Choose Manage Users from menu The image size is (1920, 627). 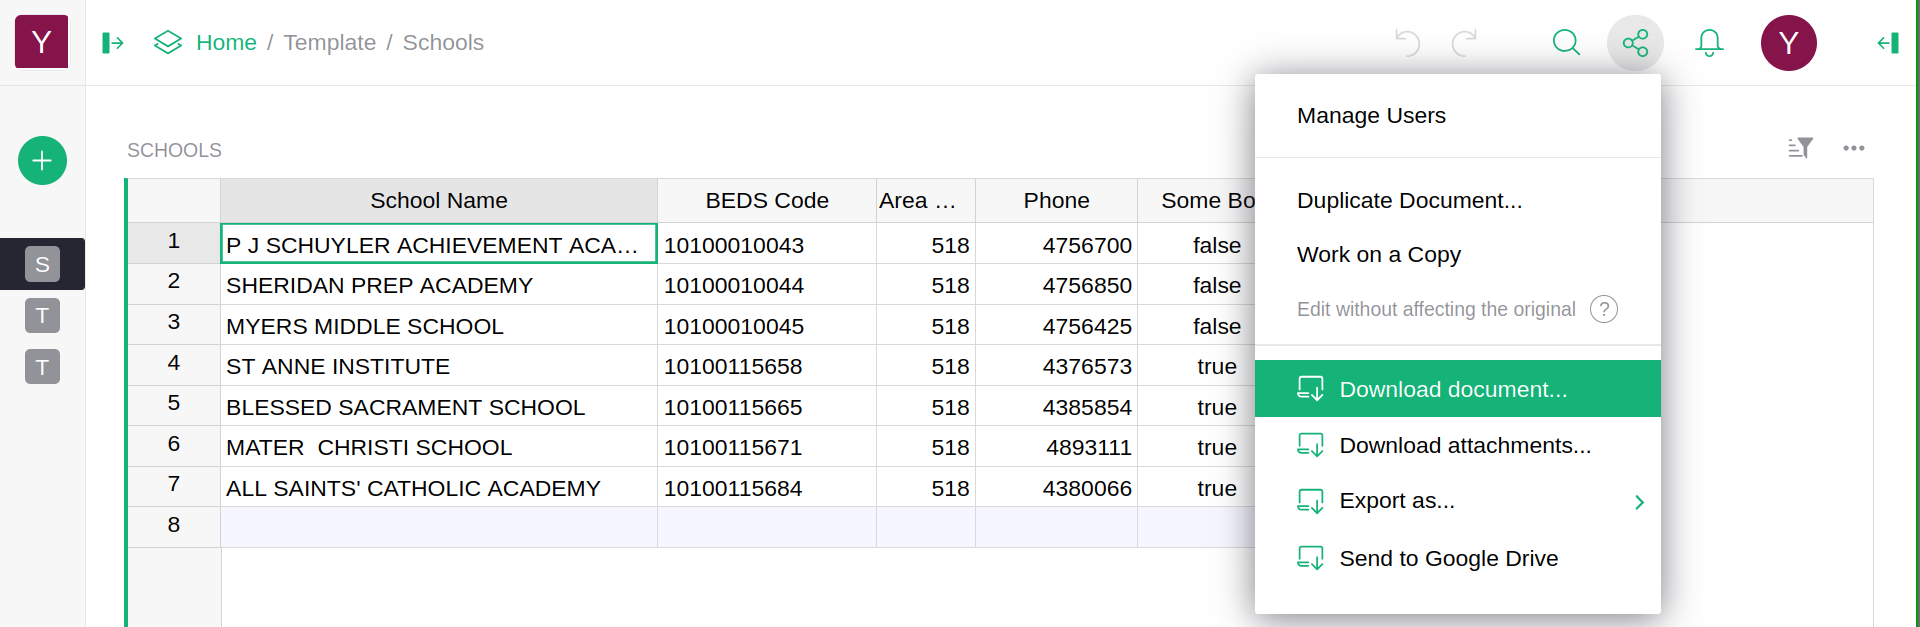[1371, 116]
